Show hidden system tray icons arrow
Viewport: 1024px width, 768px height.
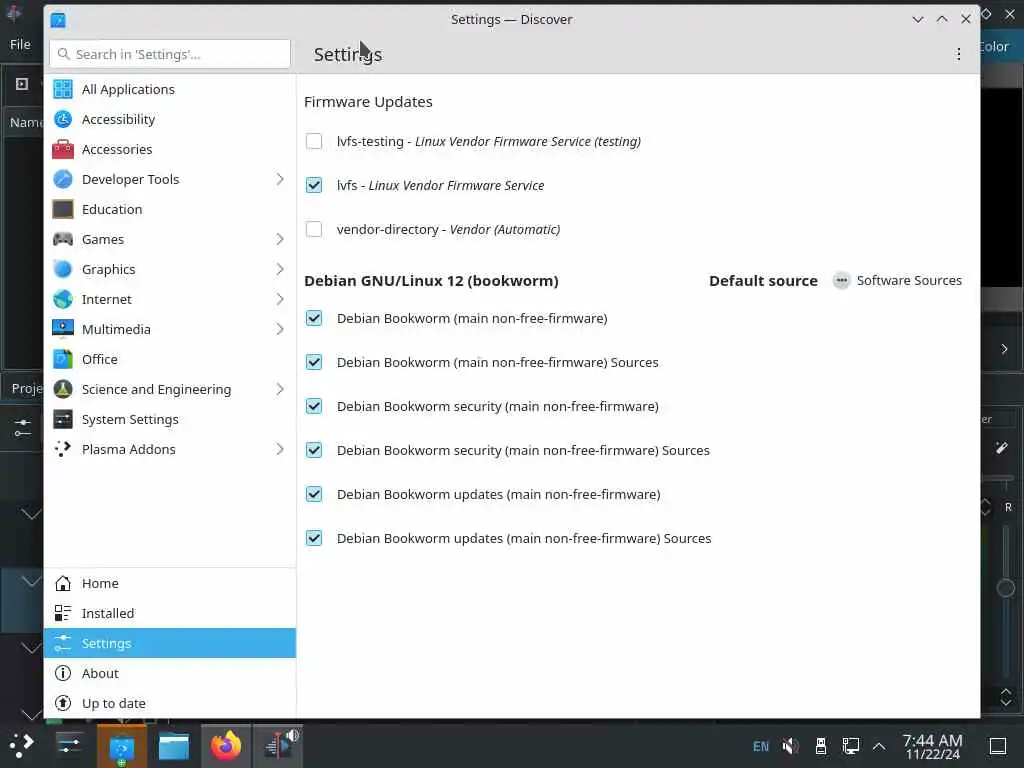879,746
